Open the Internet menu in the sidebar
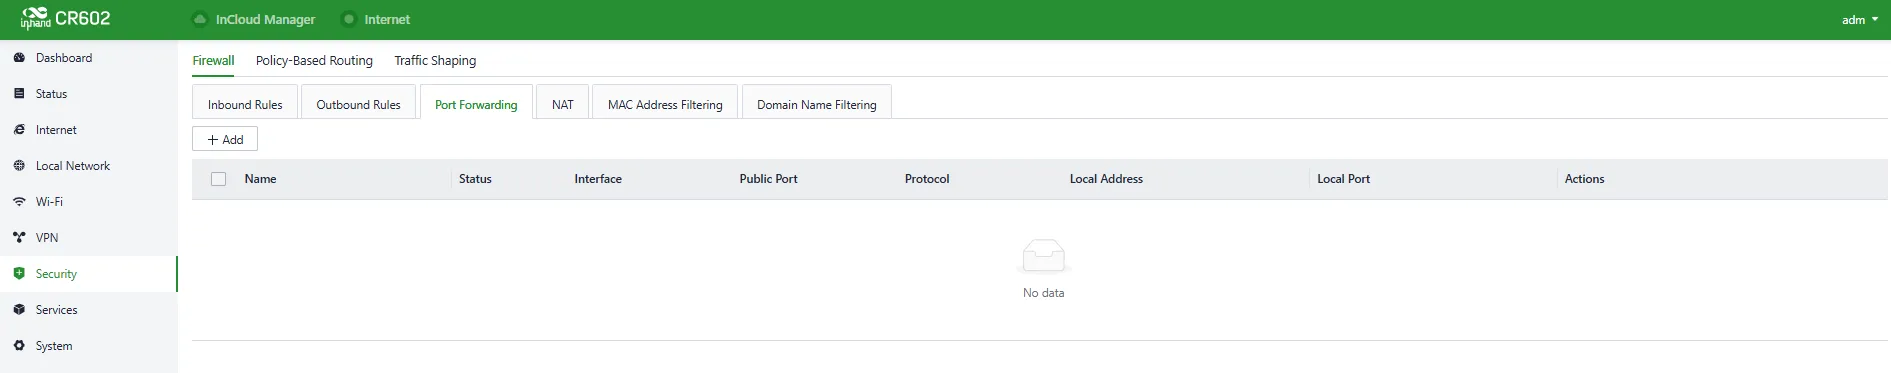1891x373 pixels. tap(89, 130)
